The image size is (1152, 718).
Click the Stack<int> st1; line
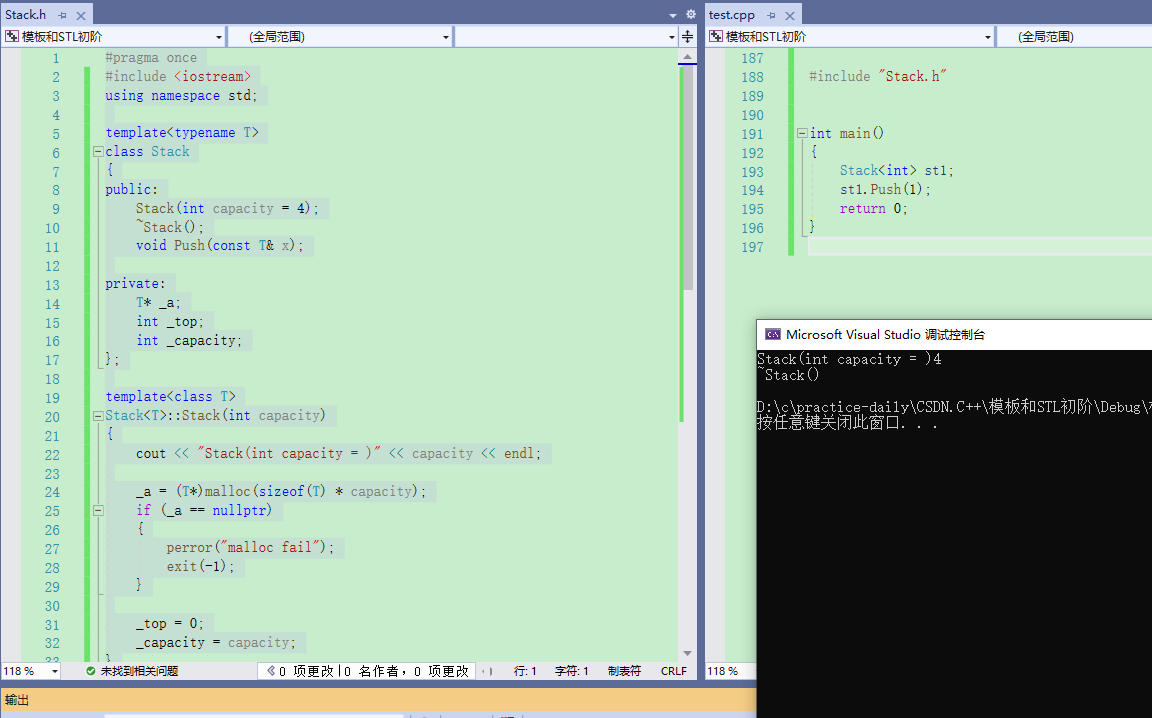pos(896,170)
